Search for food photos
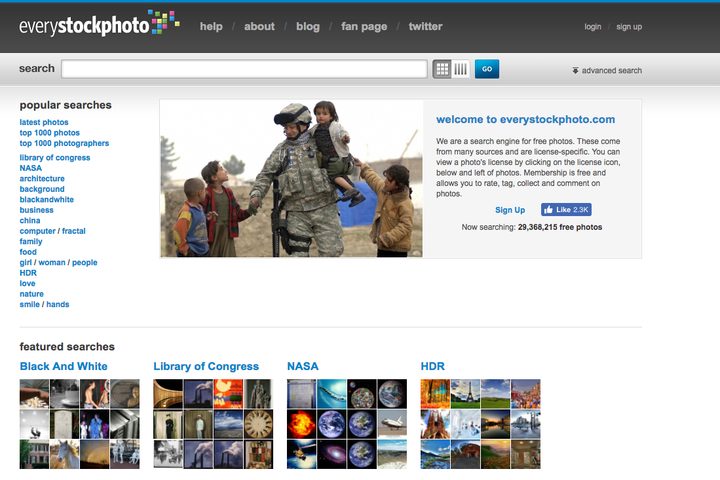This screenshot has width=720, height=480. click(28, 252)
